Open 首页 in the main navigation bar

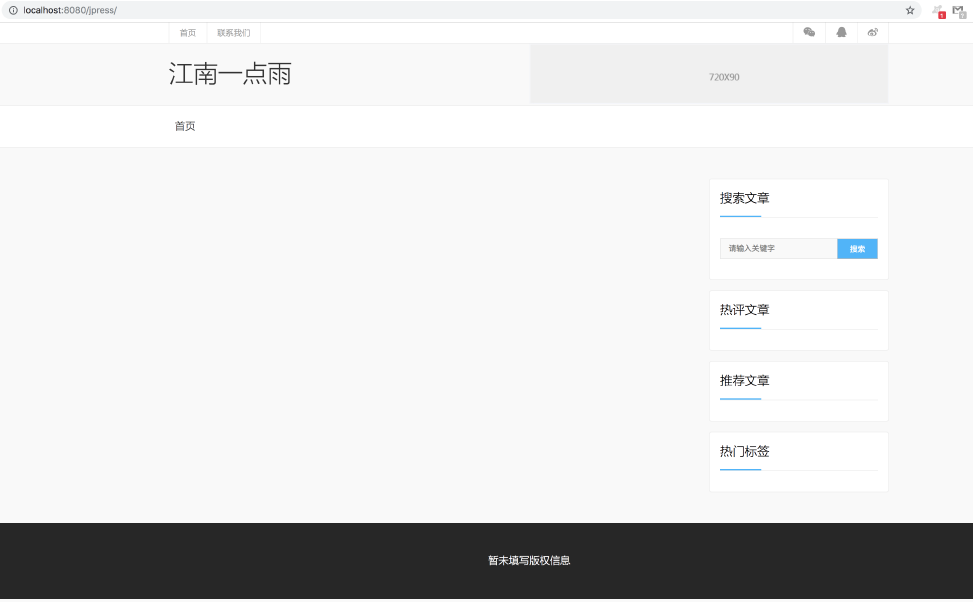[x=184, y=126]
